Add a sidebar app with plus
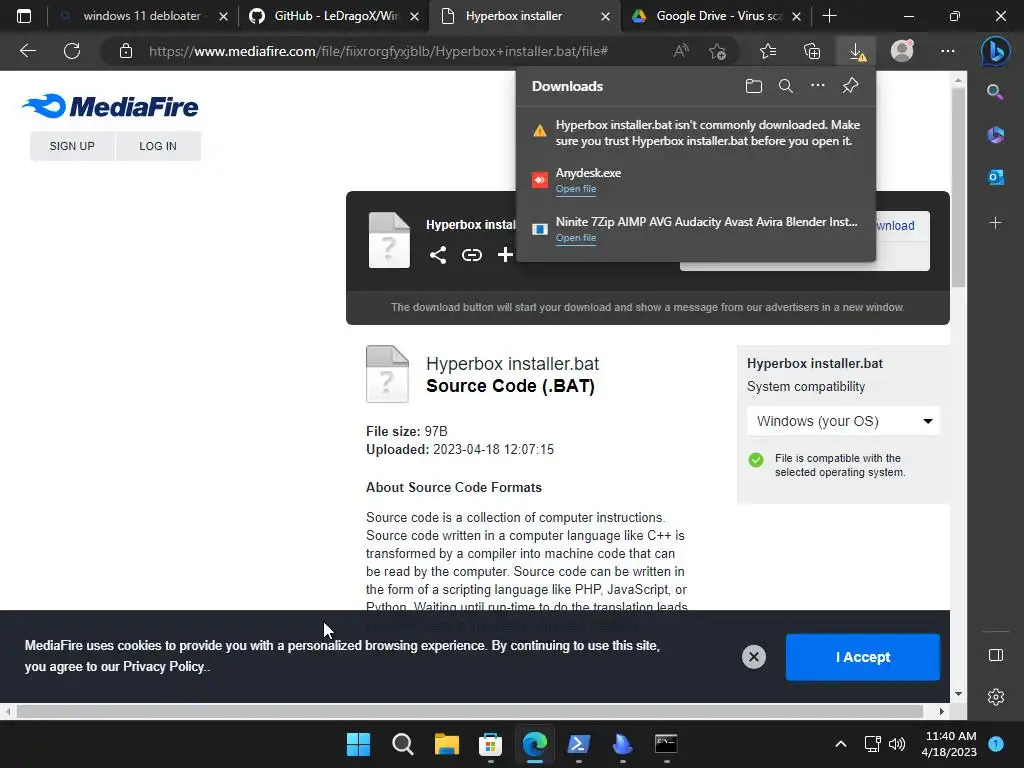 tap(995, 223)
